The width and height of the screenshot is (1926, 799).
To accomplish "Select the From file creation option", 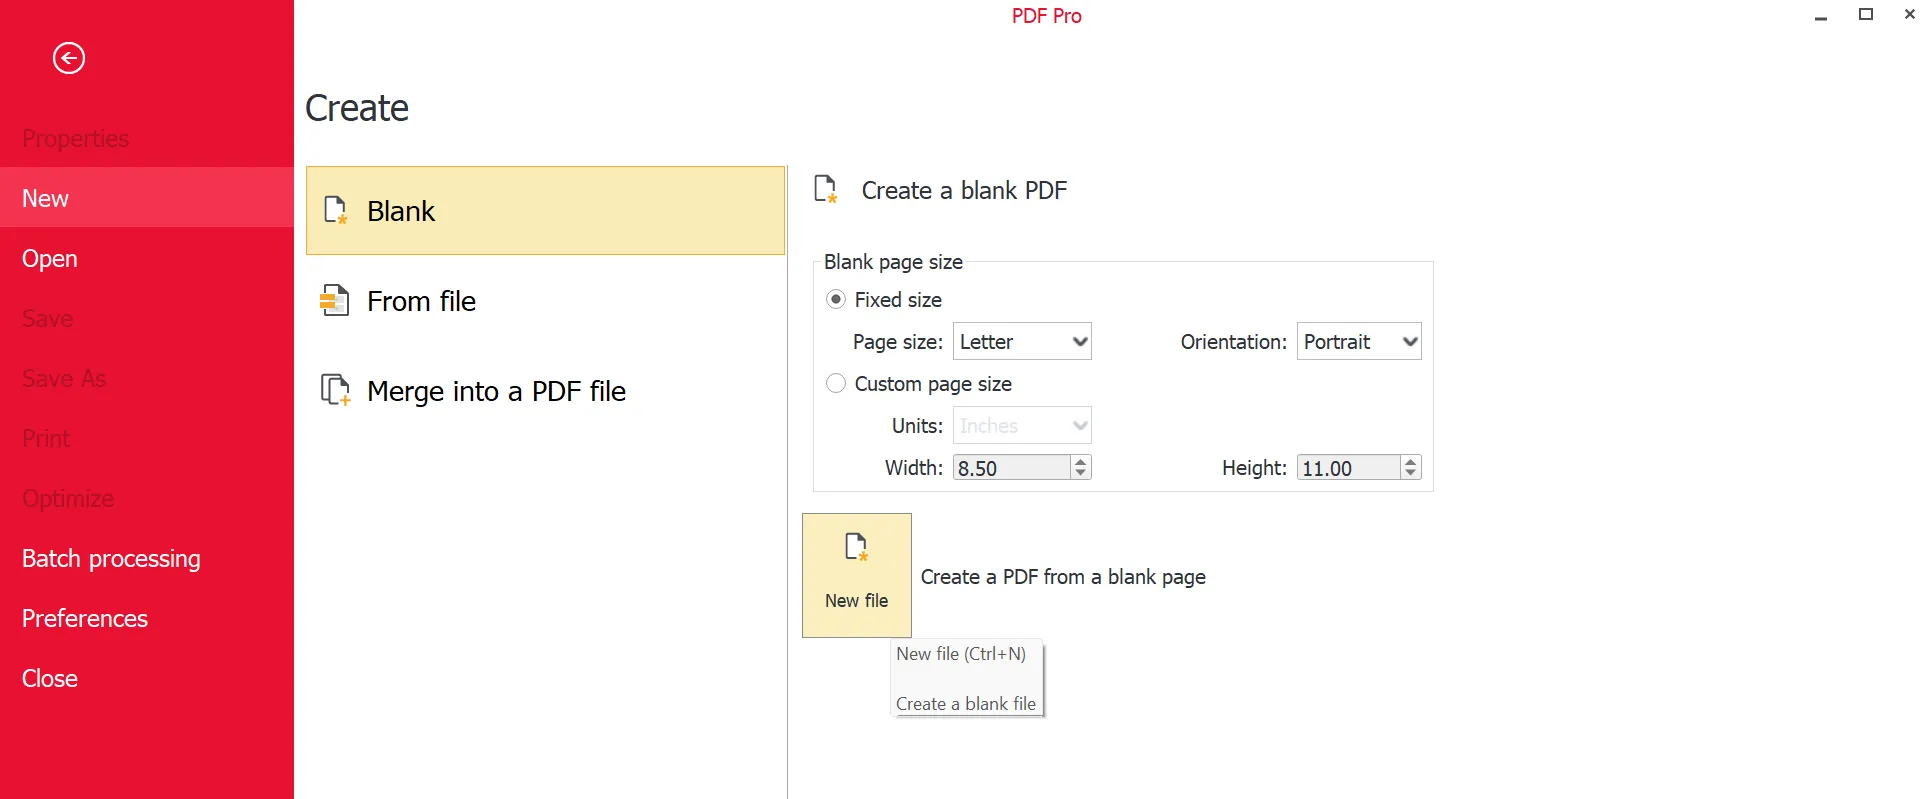I will click(421, 301).
